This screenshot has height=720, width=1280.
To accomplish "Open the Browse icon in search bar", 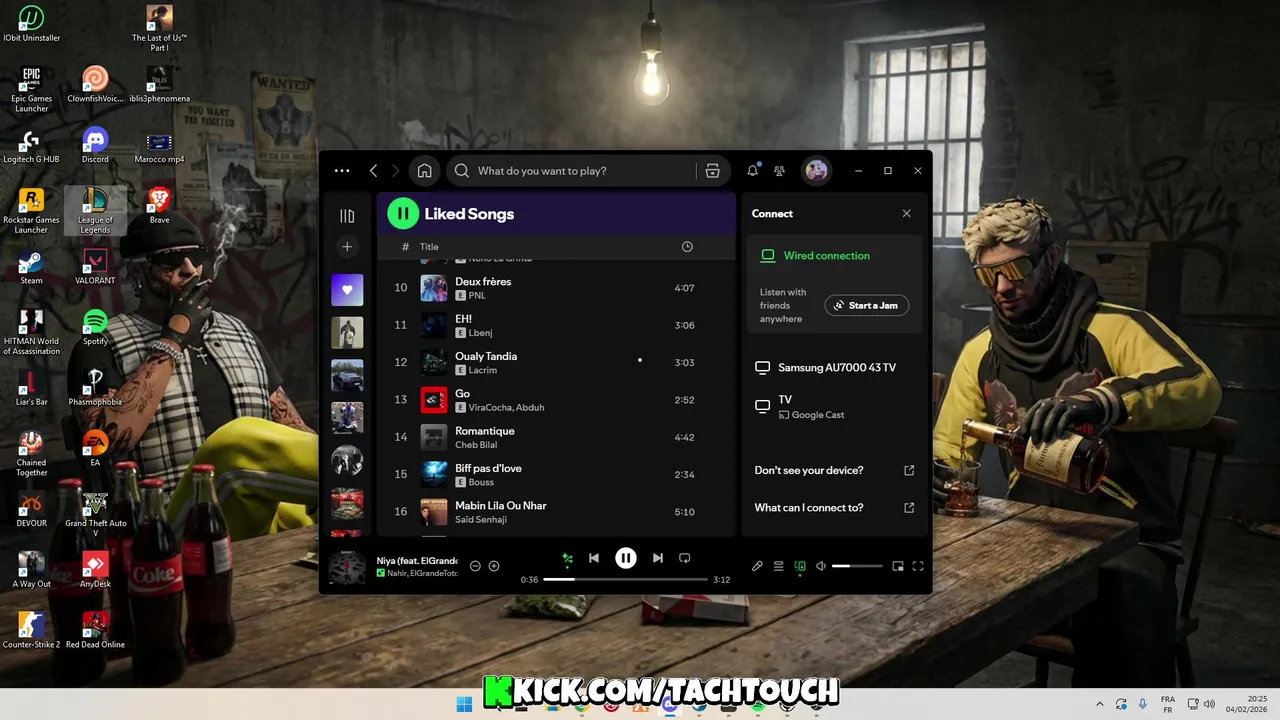I will 712,171.
